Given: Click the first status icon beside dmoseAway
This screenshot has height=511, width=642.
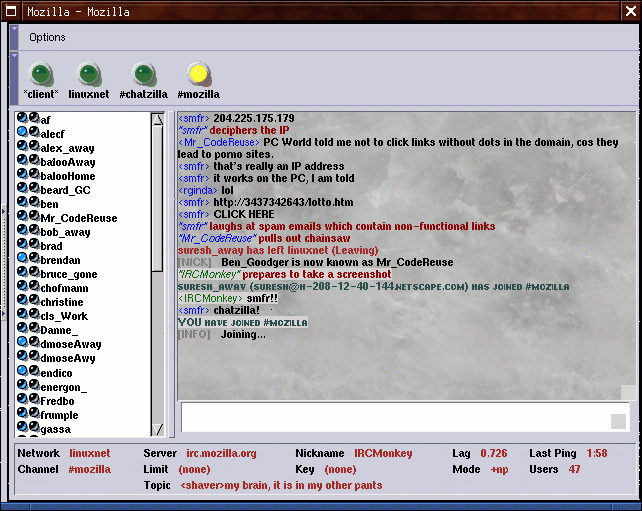Looking at the screenshot, I should point(22,341).
